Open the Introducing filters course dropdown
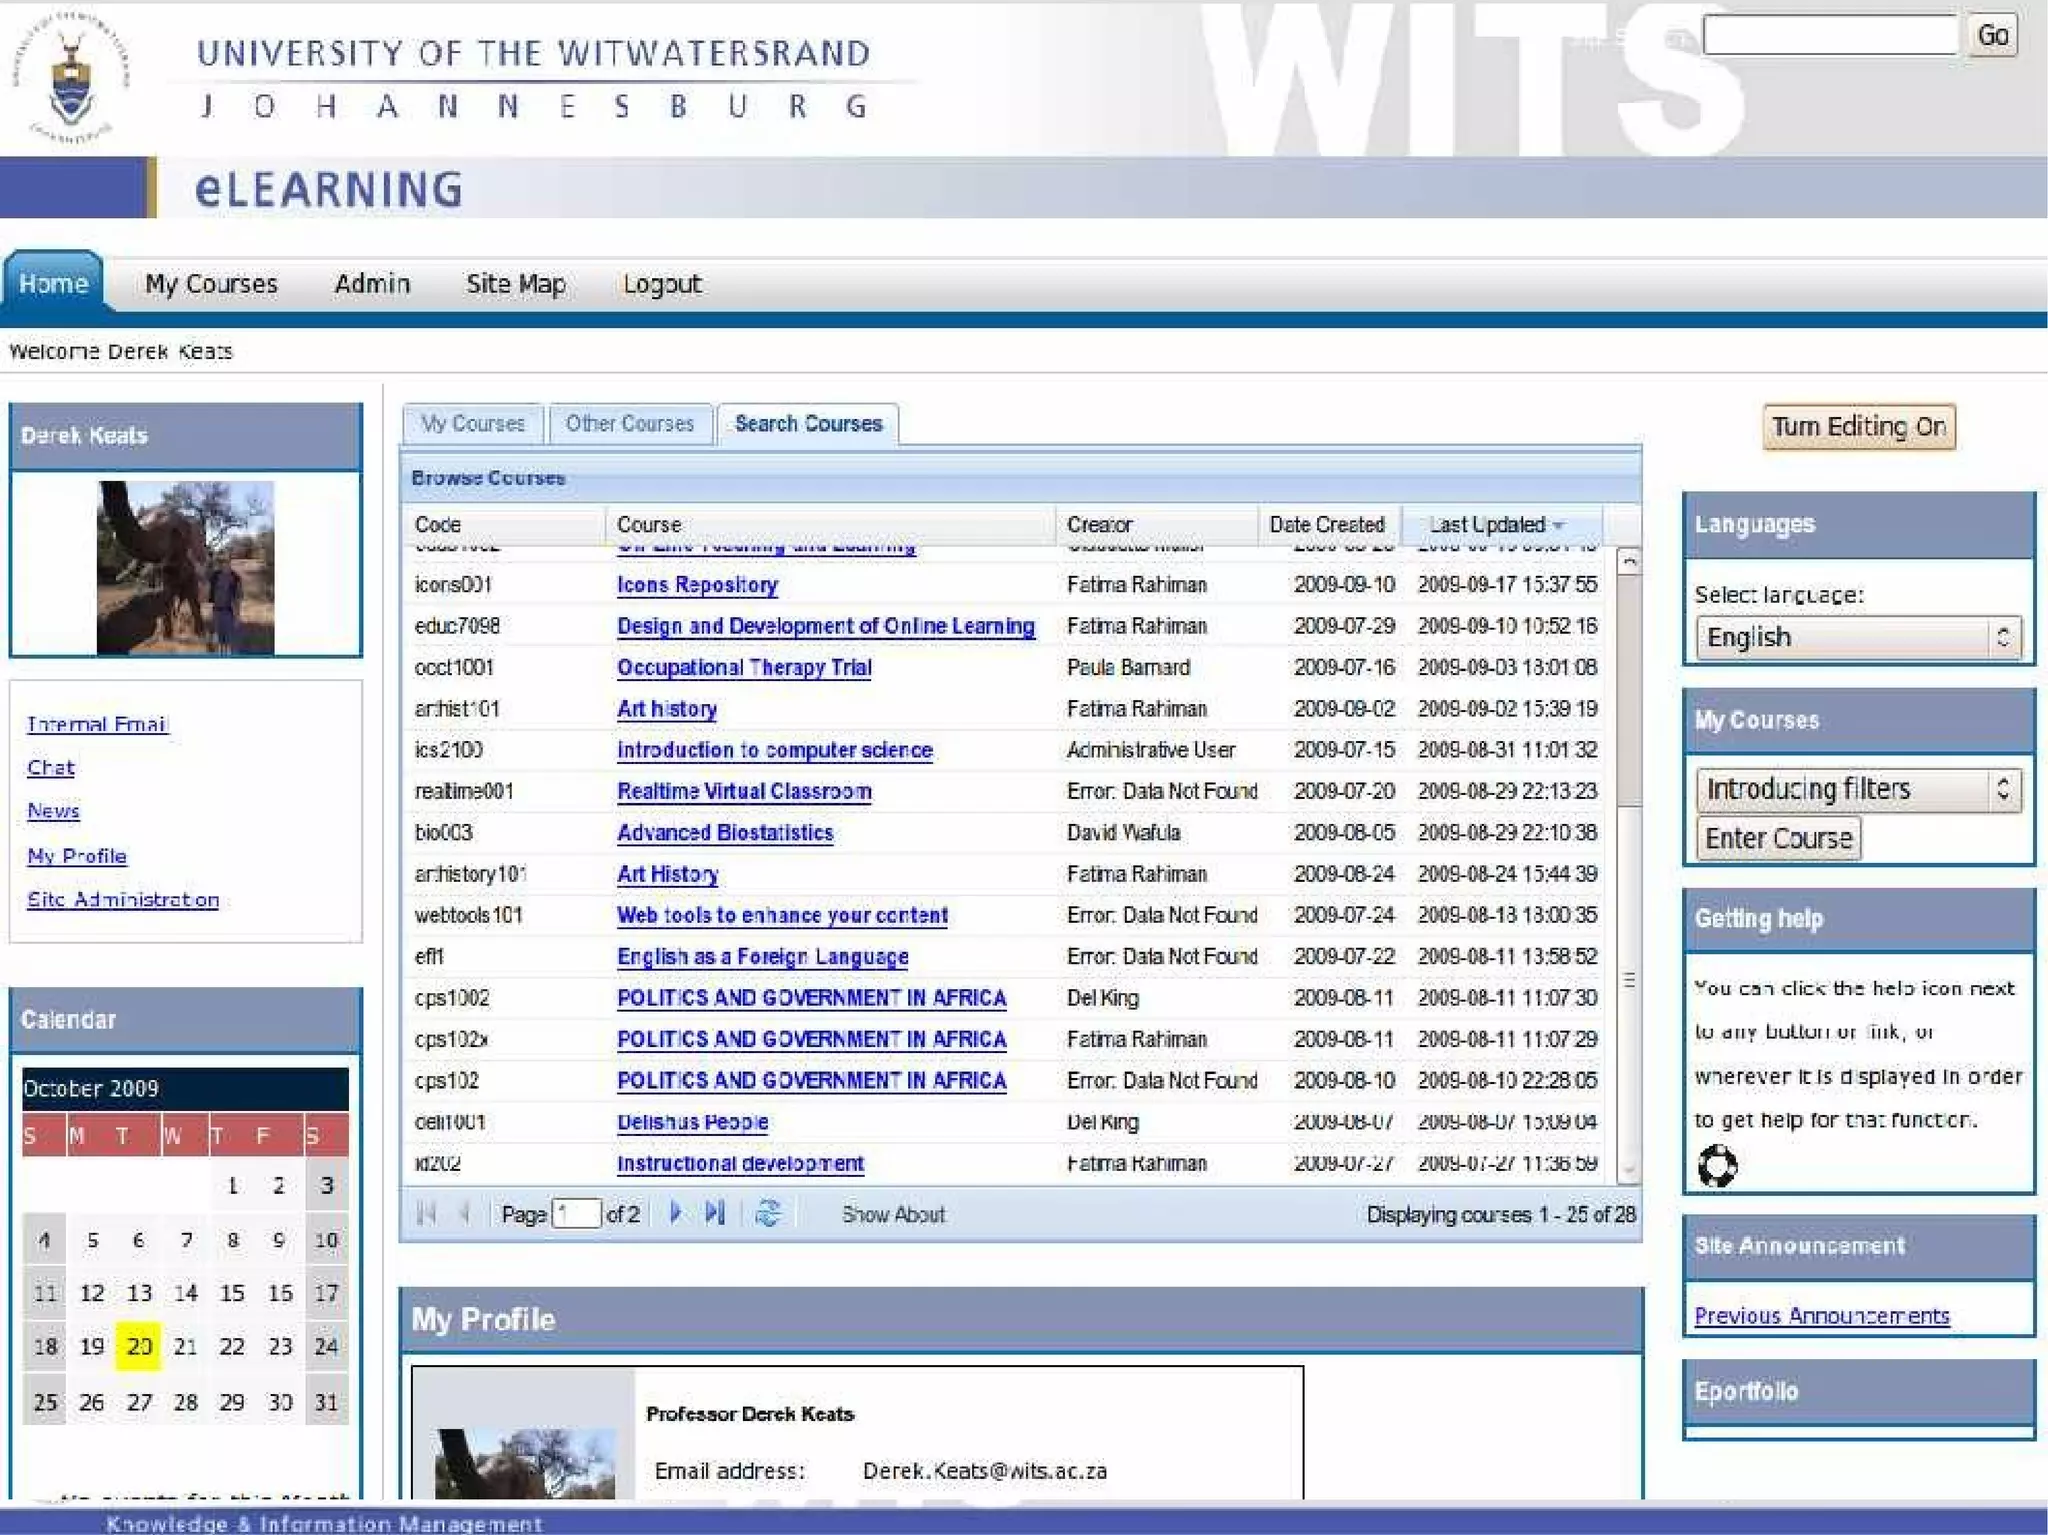This screenshot has height=1535, width=2048. click(x=1858, y=789)
